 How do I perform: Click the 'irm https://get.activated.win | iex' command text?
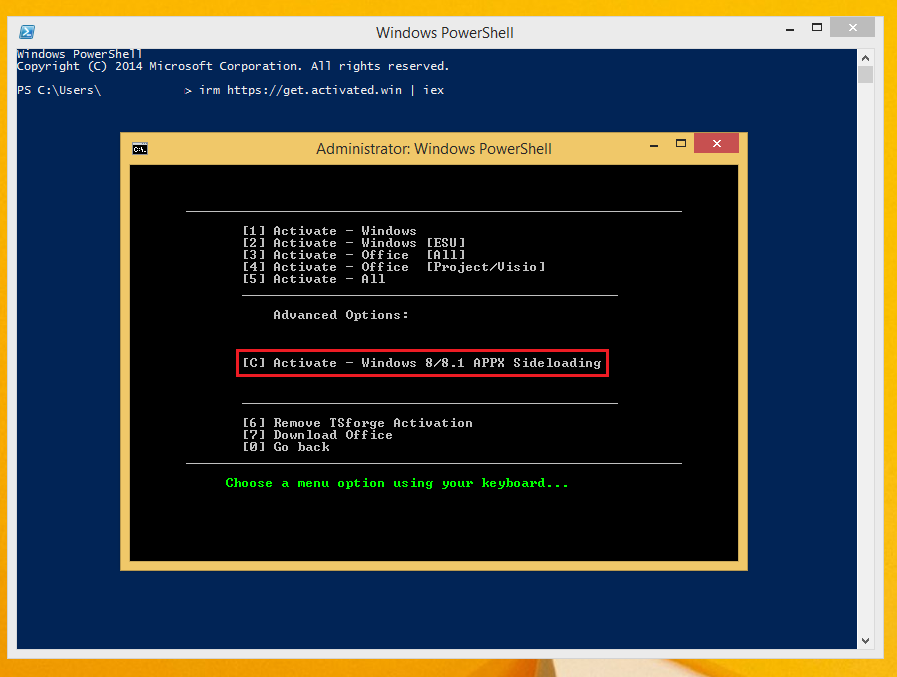322,90
